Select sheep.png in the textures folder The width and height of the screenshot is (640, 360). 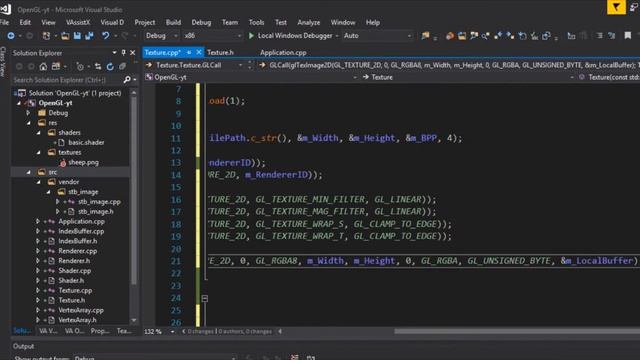pos(83,162)
